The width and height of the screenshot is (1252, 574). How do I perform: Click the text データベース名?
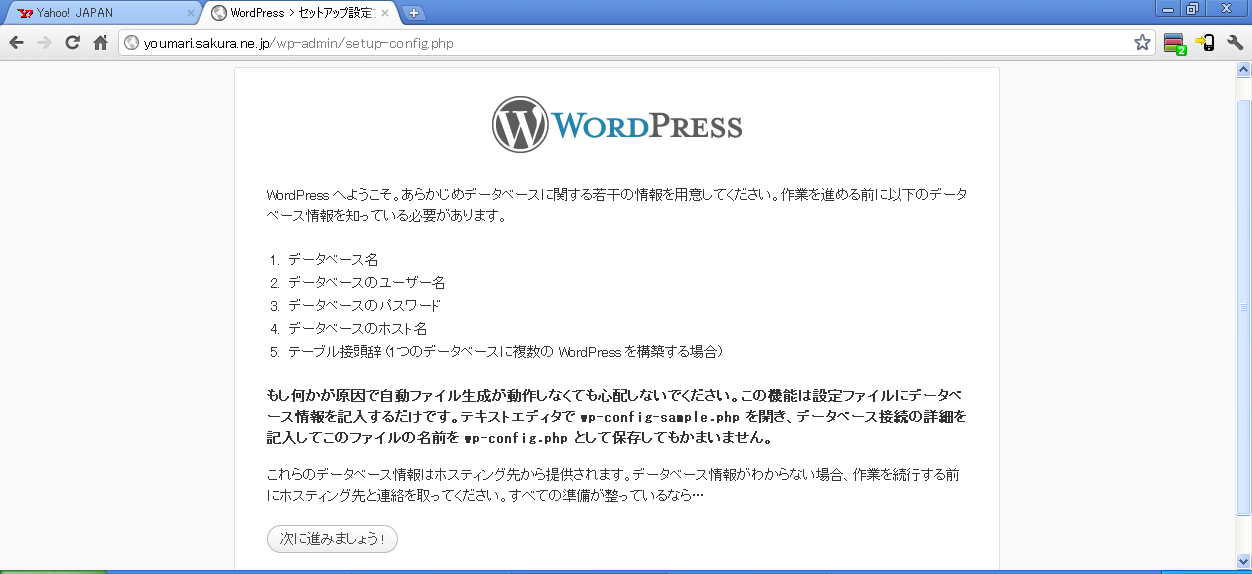pyautogui.click(x=333, y=259)
